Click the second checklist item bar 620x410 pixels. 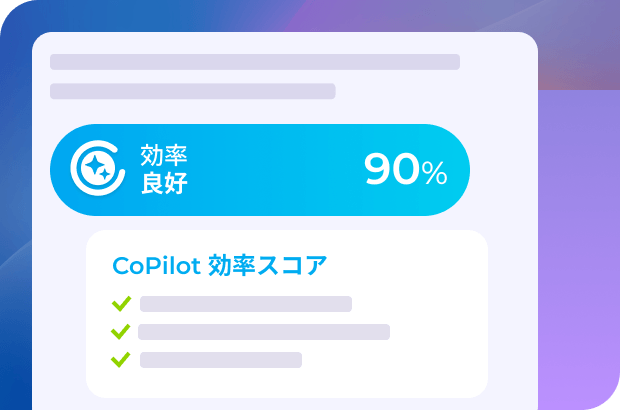point(264,332)
